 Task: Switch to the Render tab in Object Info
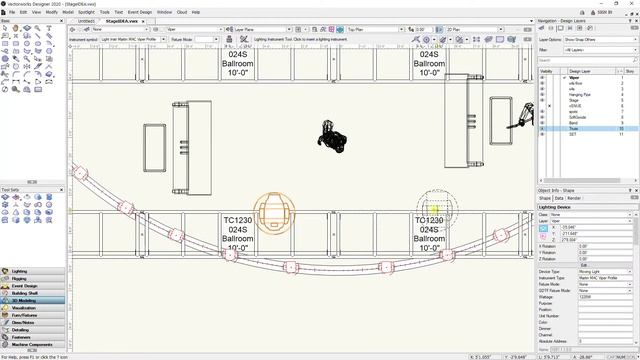click(574, 198)
